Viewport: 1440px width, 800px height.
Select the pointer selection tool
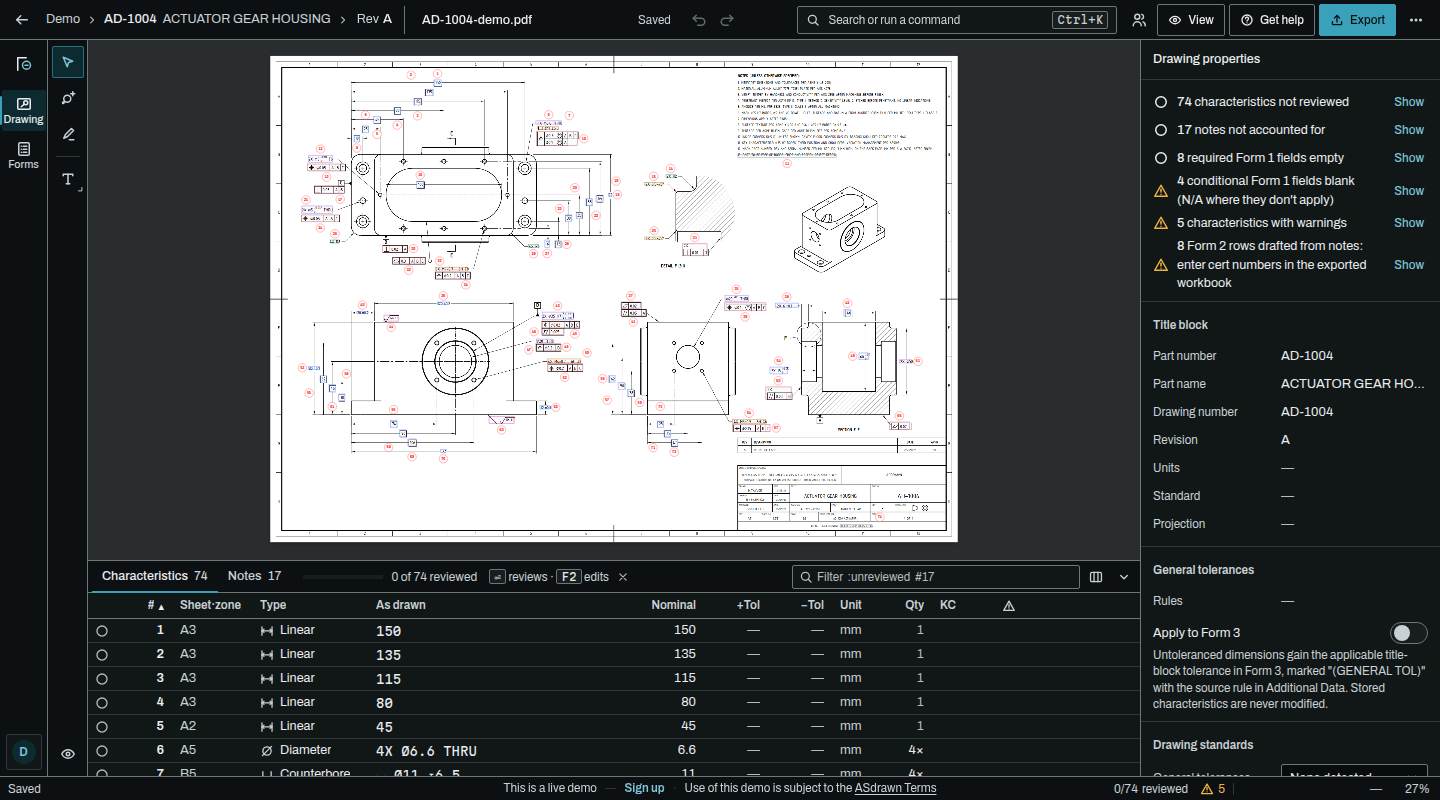pos(68,62)
